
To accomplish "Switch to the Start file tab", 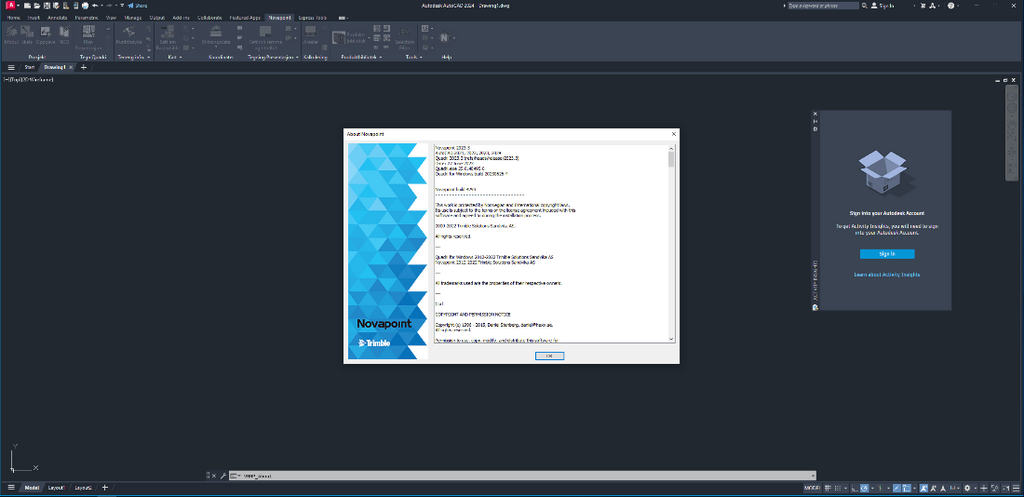I will (x=30, y=67).
